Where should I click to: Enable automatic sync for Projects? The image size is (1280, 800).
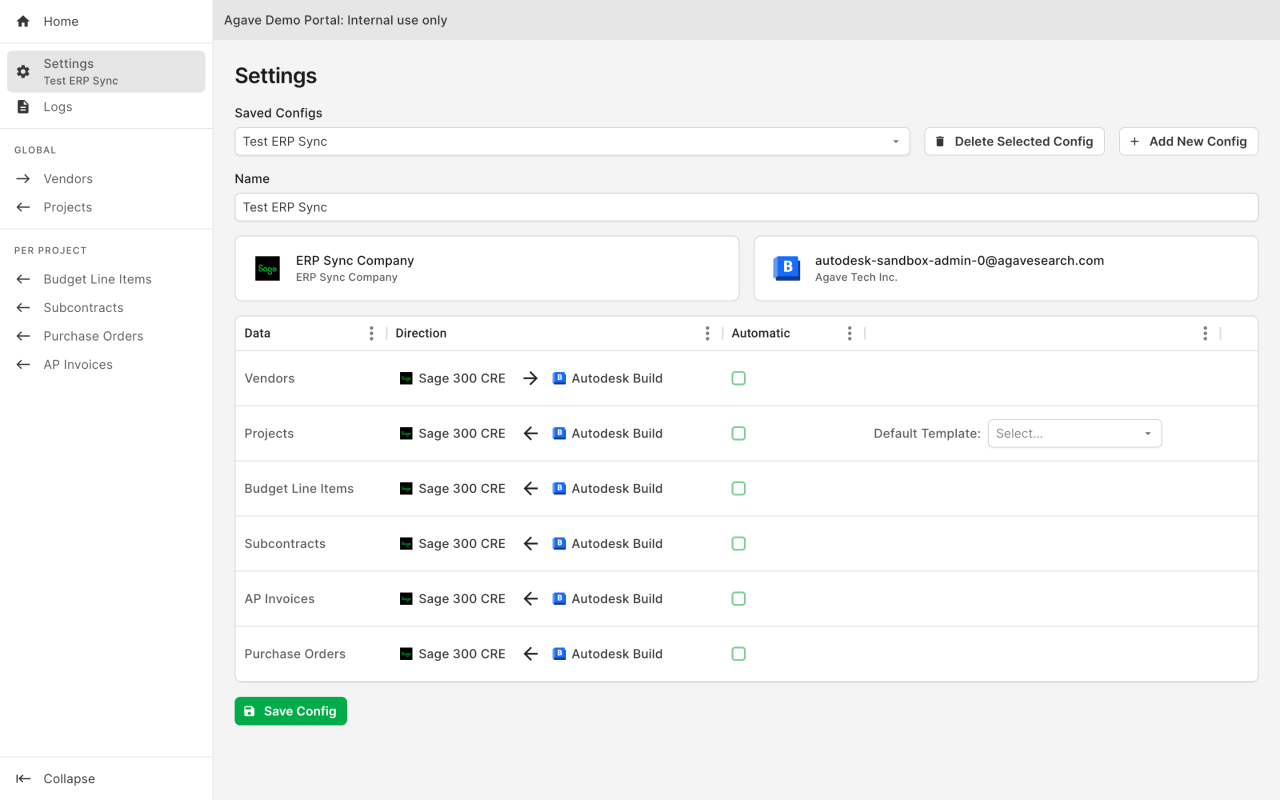(739, 433)
